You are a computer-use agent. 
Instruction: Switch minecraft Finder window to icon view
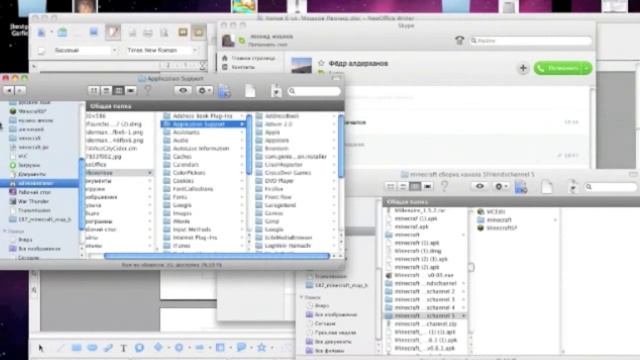pos(391,187)
